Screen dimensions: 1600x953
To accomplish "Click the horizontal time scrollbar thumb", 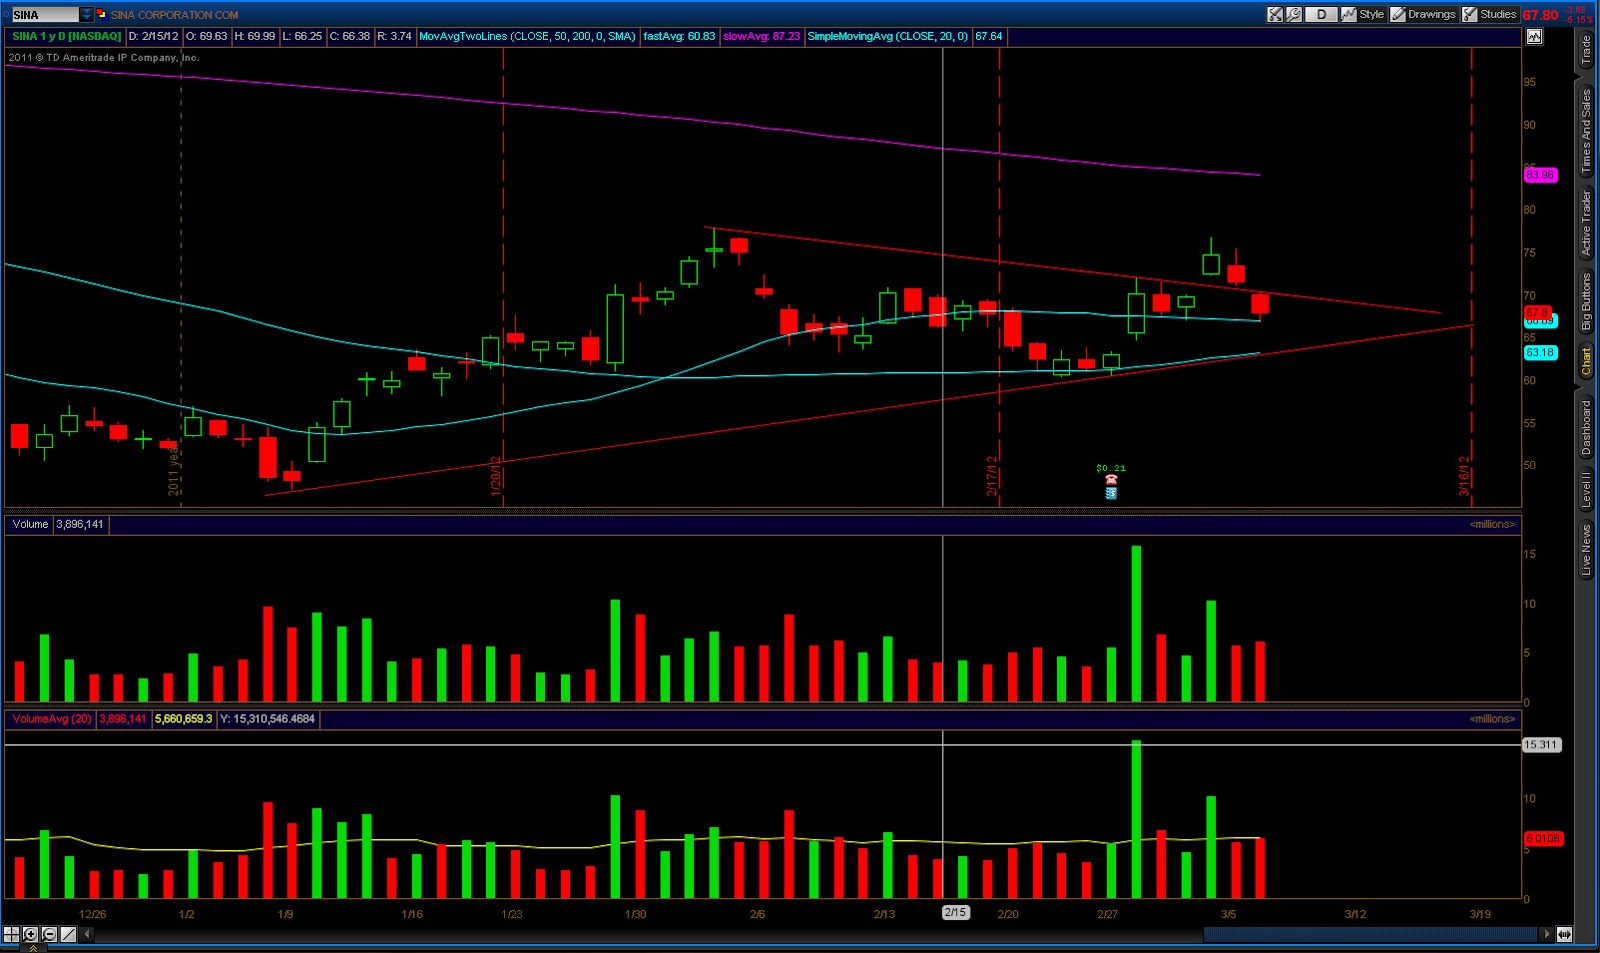I will [1370, 934].
